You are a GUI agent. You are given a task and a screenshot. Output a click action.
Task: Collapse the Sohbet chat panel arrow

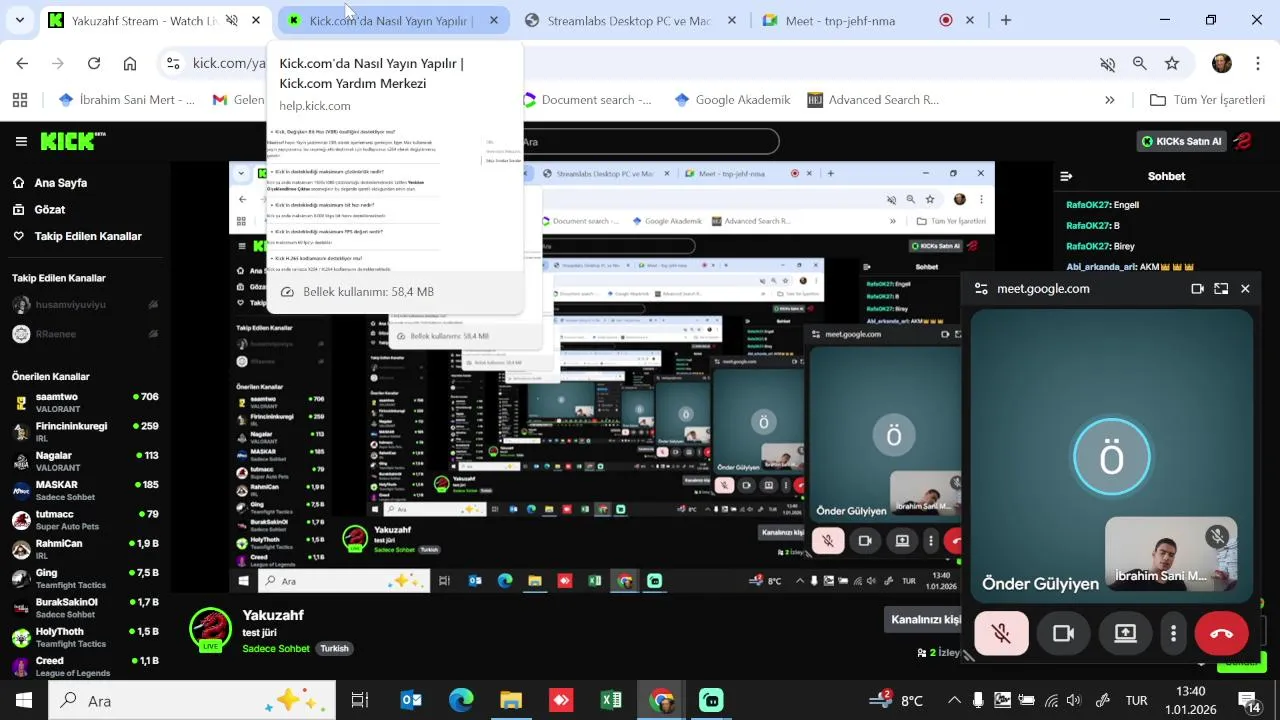click(x=1067, y=176)
